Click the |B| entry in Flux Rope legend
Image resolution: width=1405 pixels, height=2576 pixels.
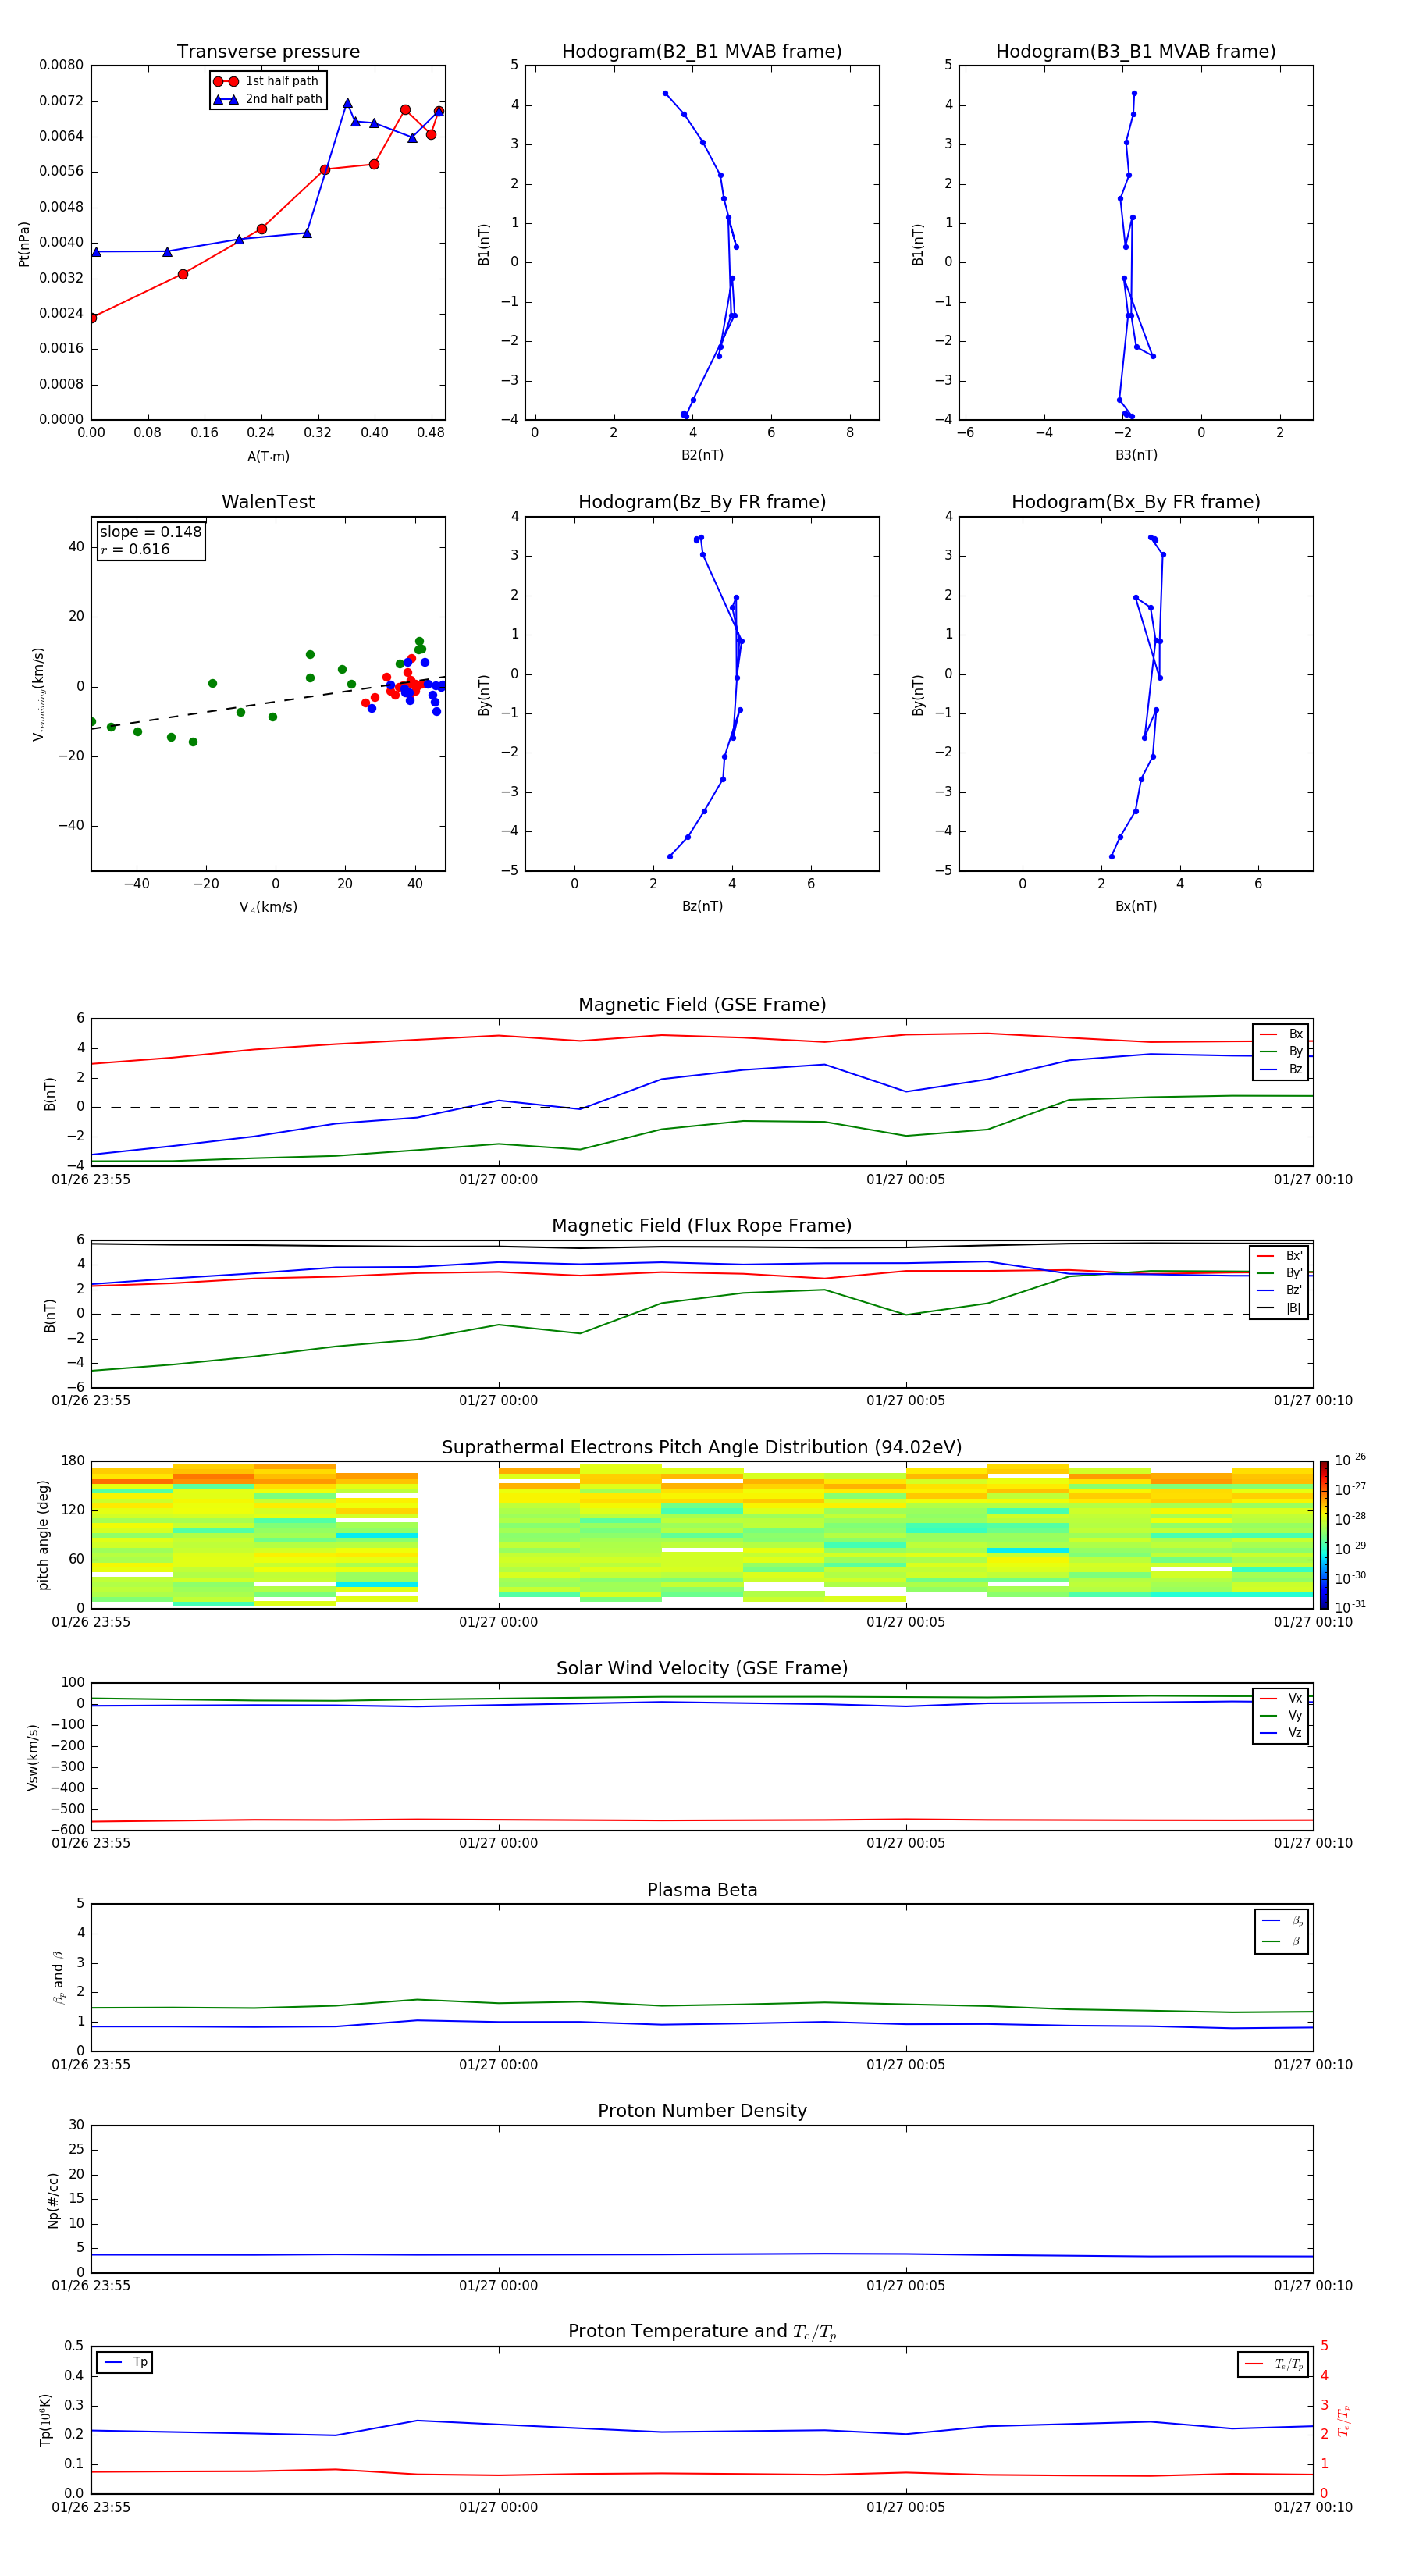coord(1279,1308)
